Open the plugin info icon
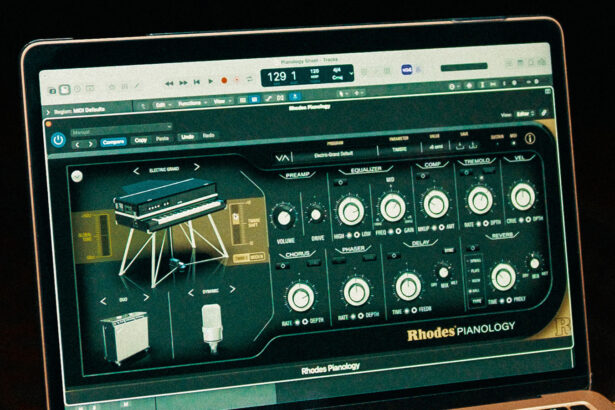The image size is (615, 410). (x=530, y=138)
